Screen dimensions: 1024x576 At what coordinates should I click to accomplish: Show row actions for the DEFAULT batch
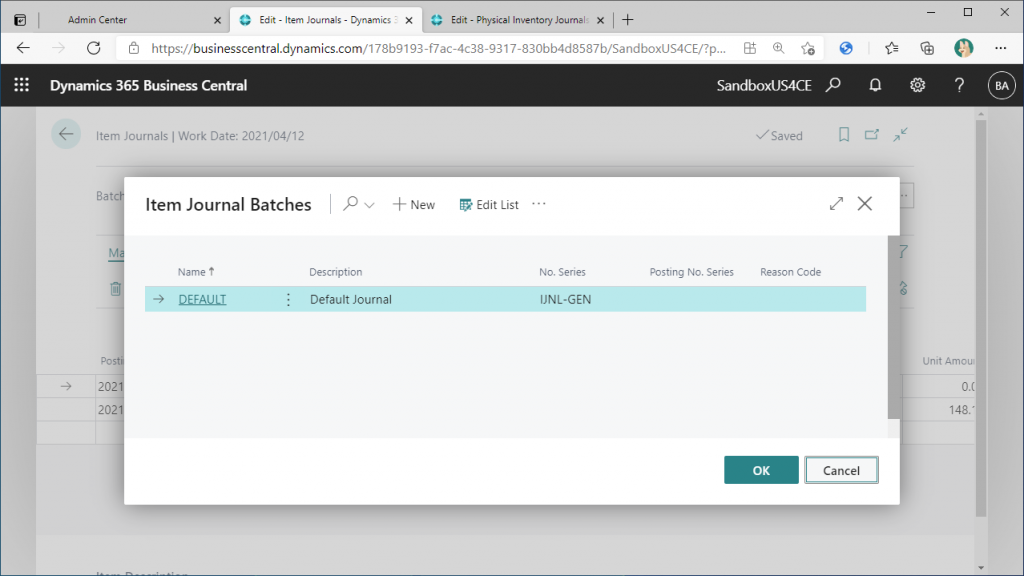[x=288, y=299]
